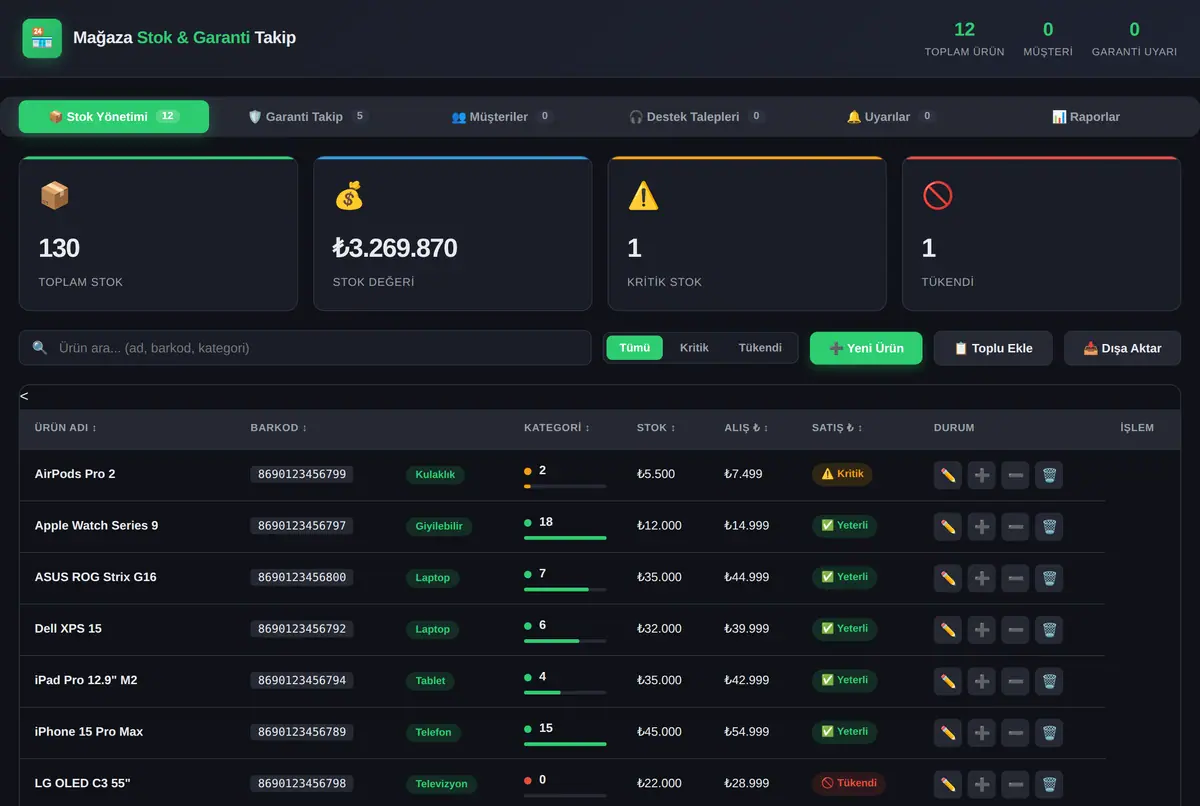
Task: Click the Televizyon category tag
Action: 442,784
